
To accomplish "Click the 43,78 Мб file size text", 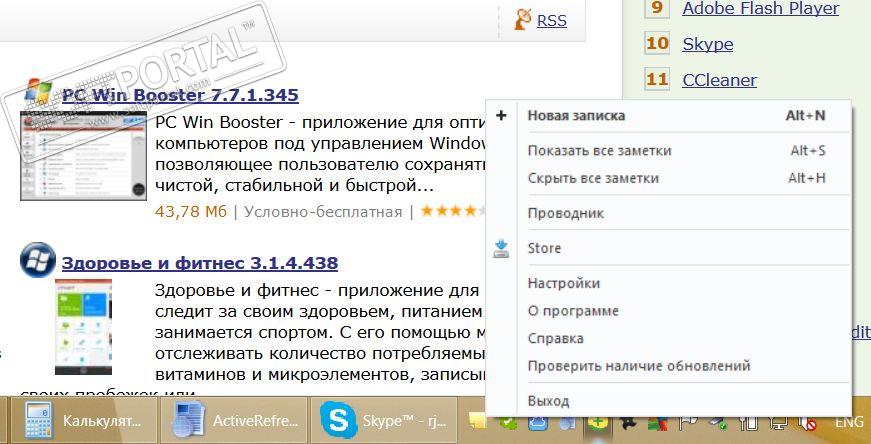I will [189, 212].
